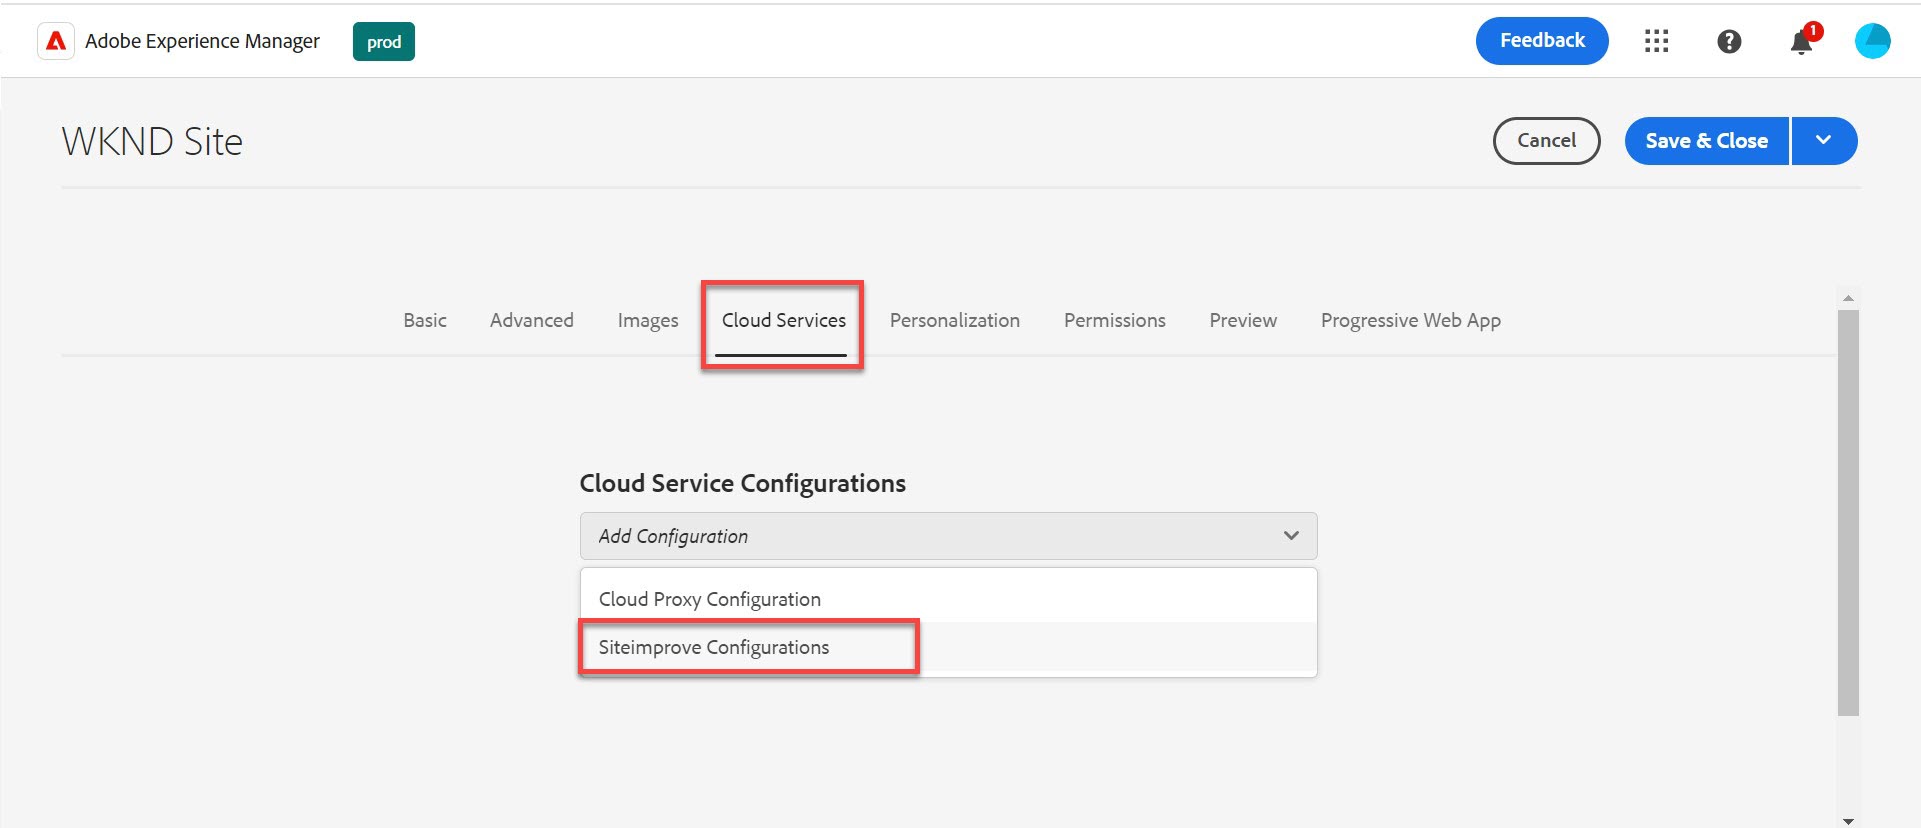This screenshot has width=1921, height=828.
Task: Select the Cloud Services tab
Action: 784,320
